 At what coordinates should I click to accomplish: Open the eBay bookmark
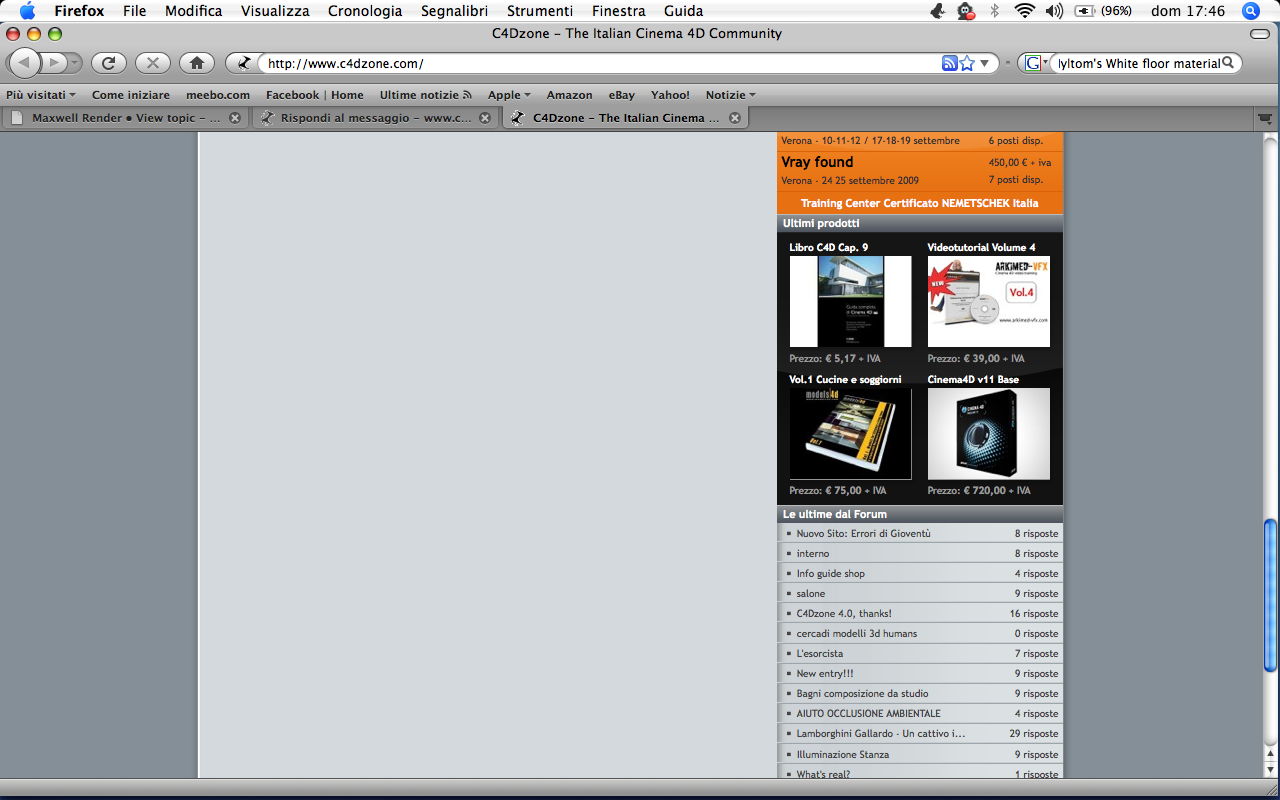point(622,95)
